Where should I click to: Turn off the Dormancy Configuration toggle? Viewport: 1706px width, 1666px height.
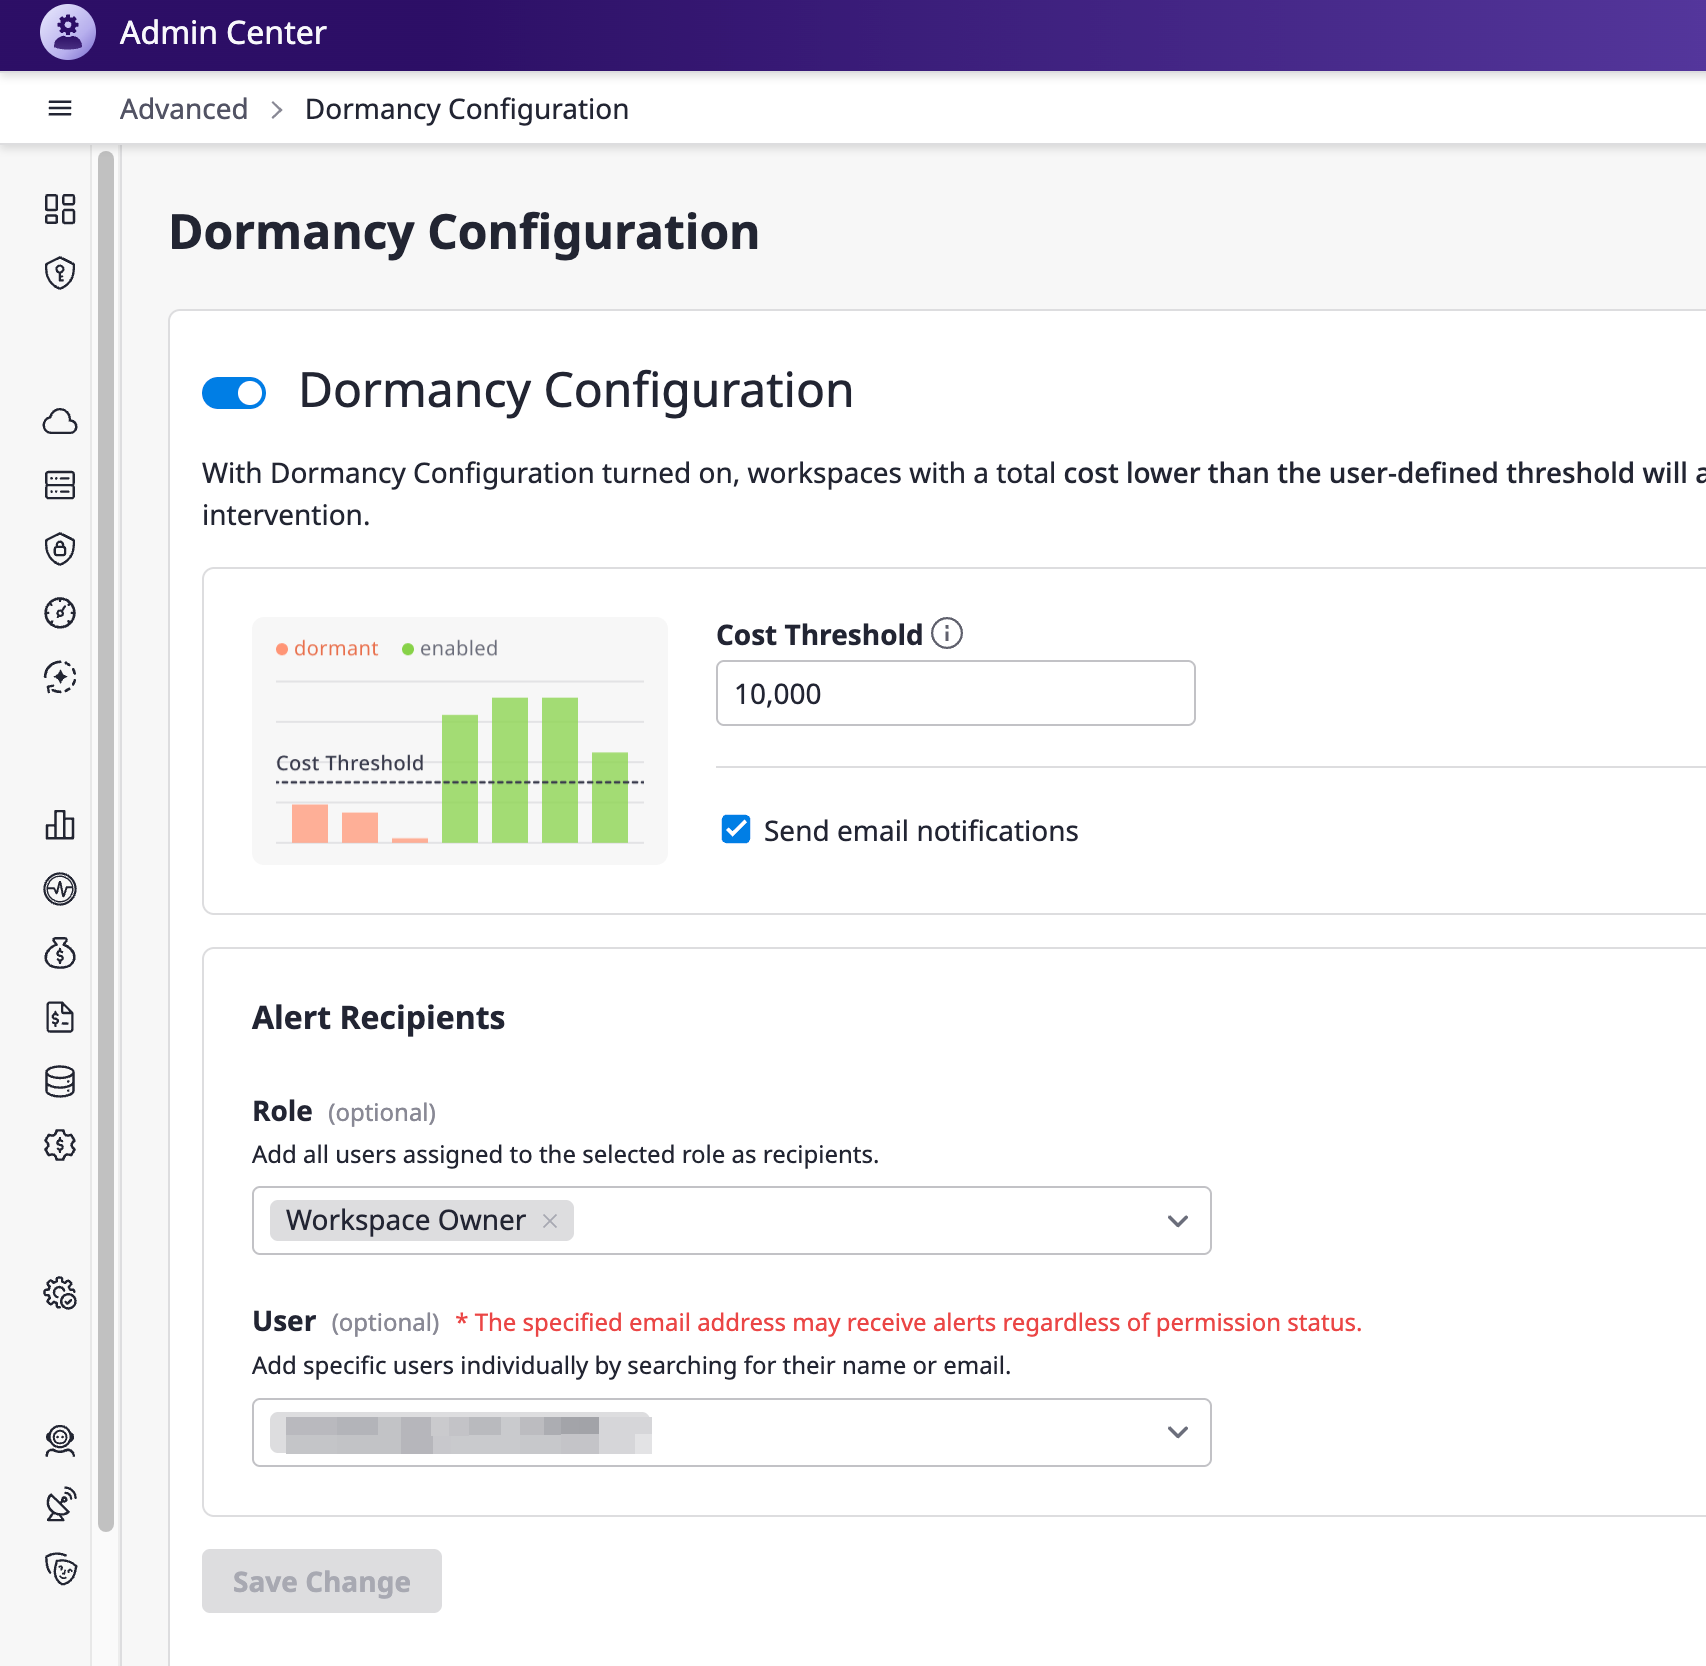(234, 393)
